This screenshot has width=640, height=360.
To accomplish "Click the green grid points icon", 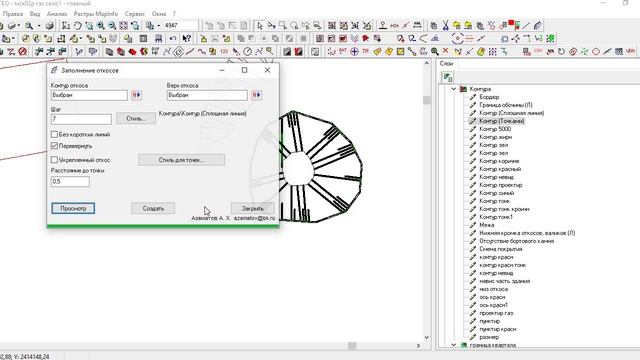I will pos(551,38).
